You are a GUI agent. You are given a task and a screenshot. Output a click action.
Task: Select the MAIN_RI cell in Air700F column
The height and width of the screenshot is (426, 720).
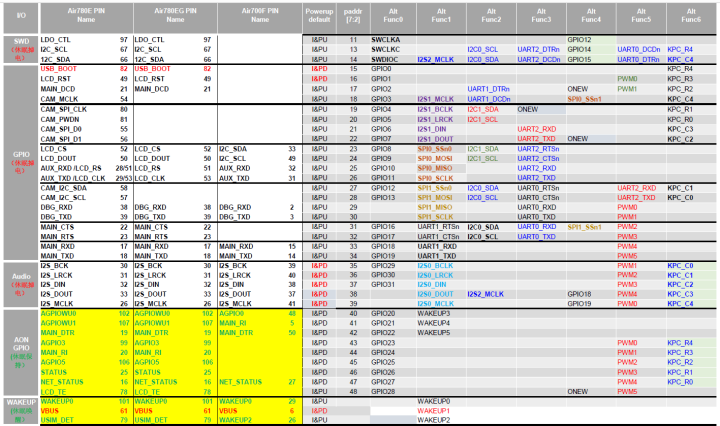[233, 323]
